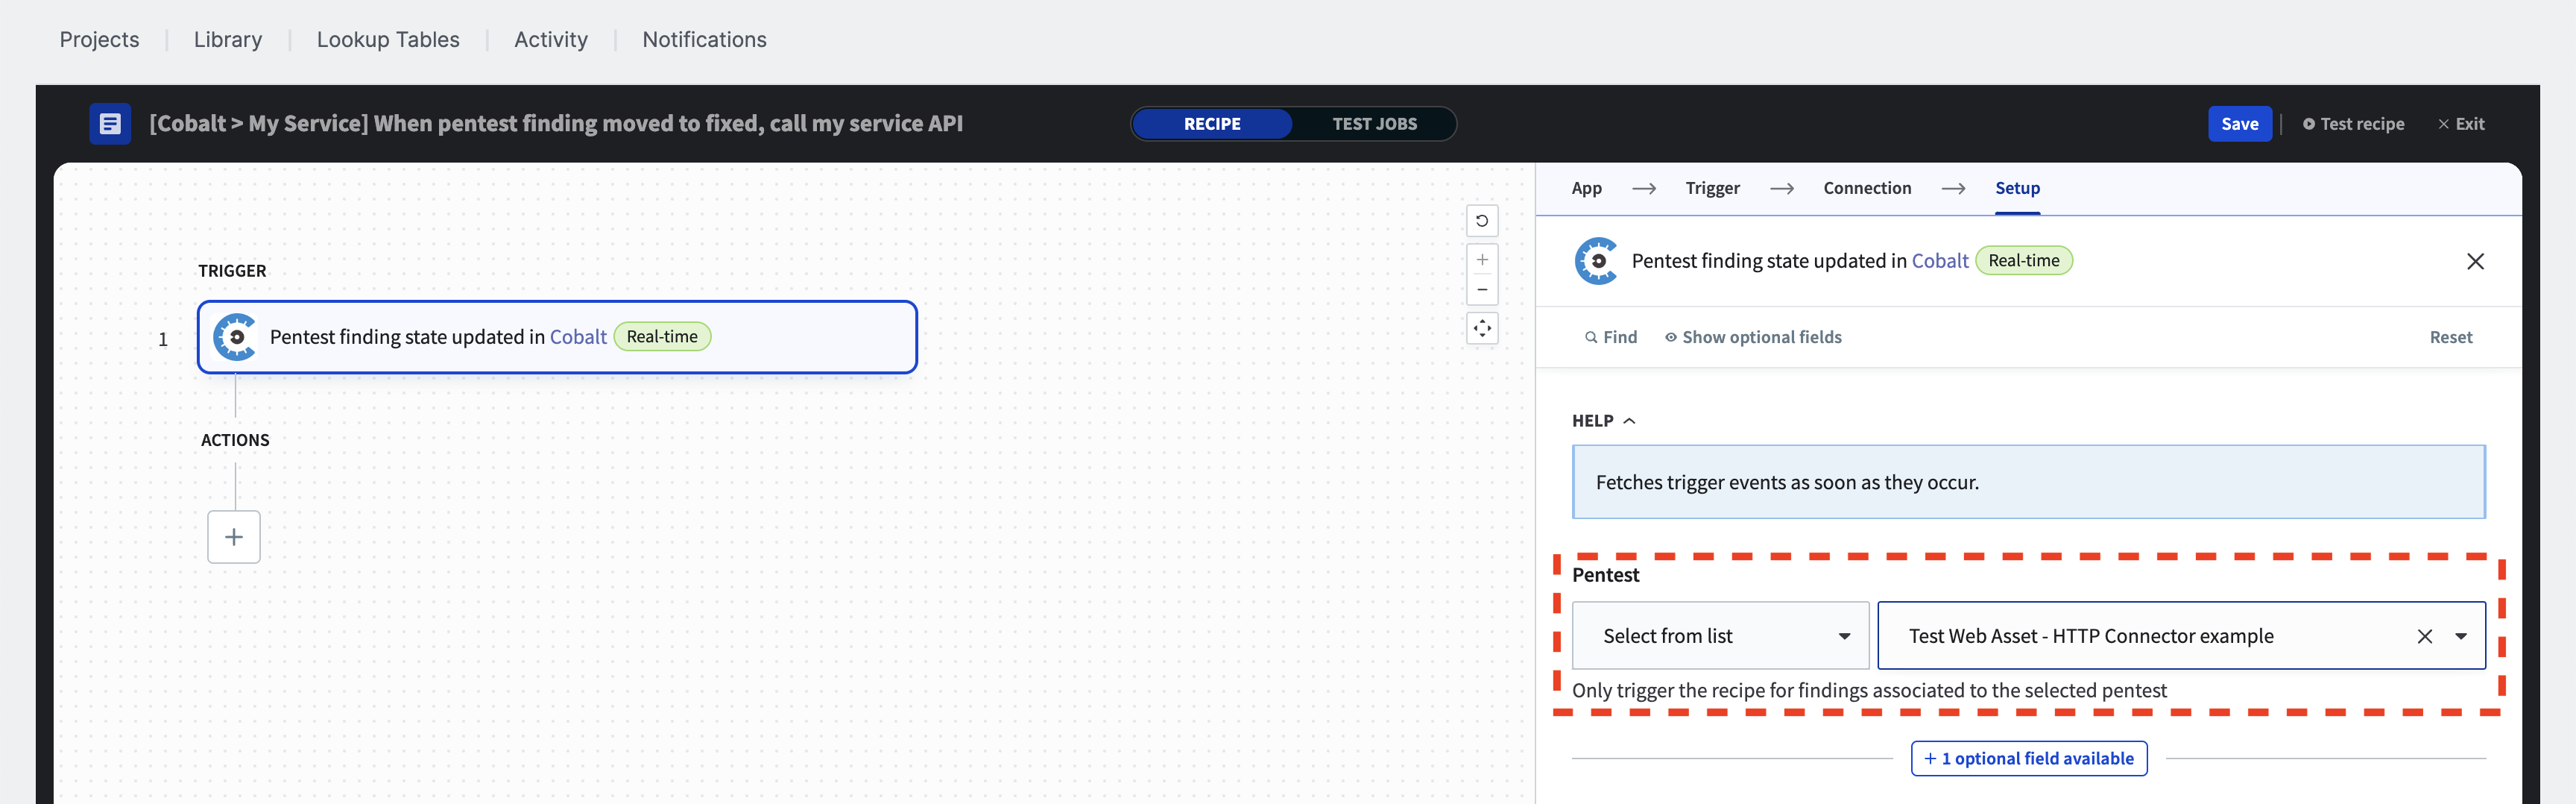Click the undo/reset view icon on the canvas

[x=1482, y=221]
